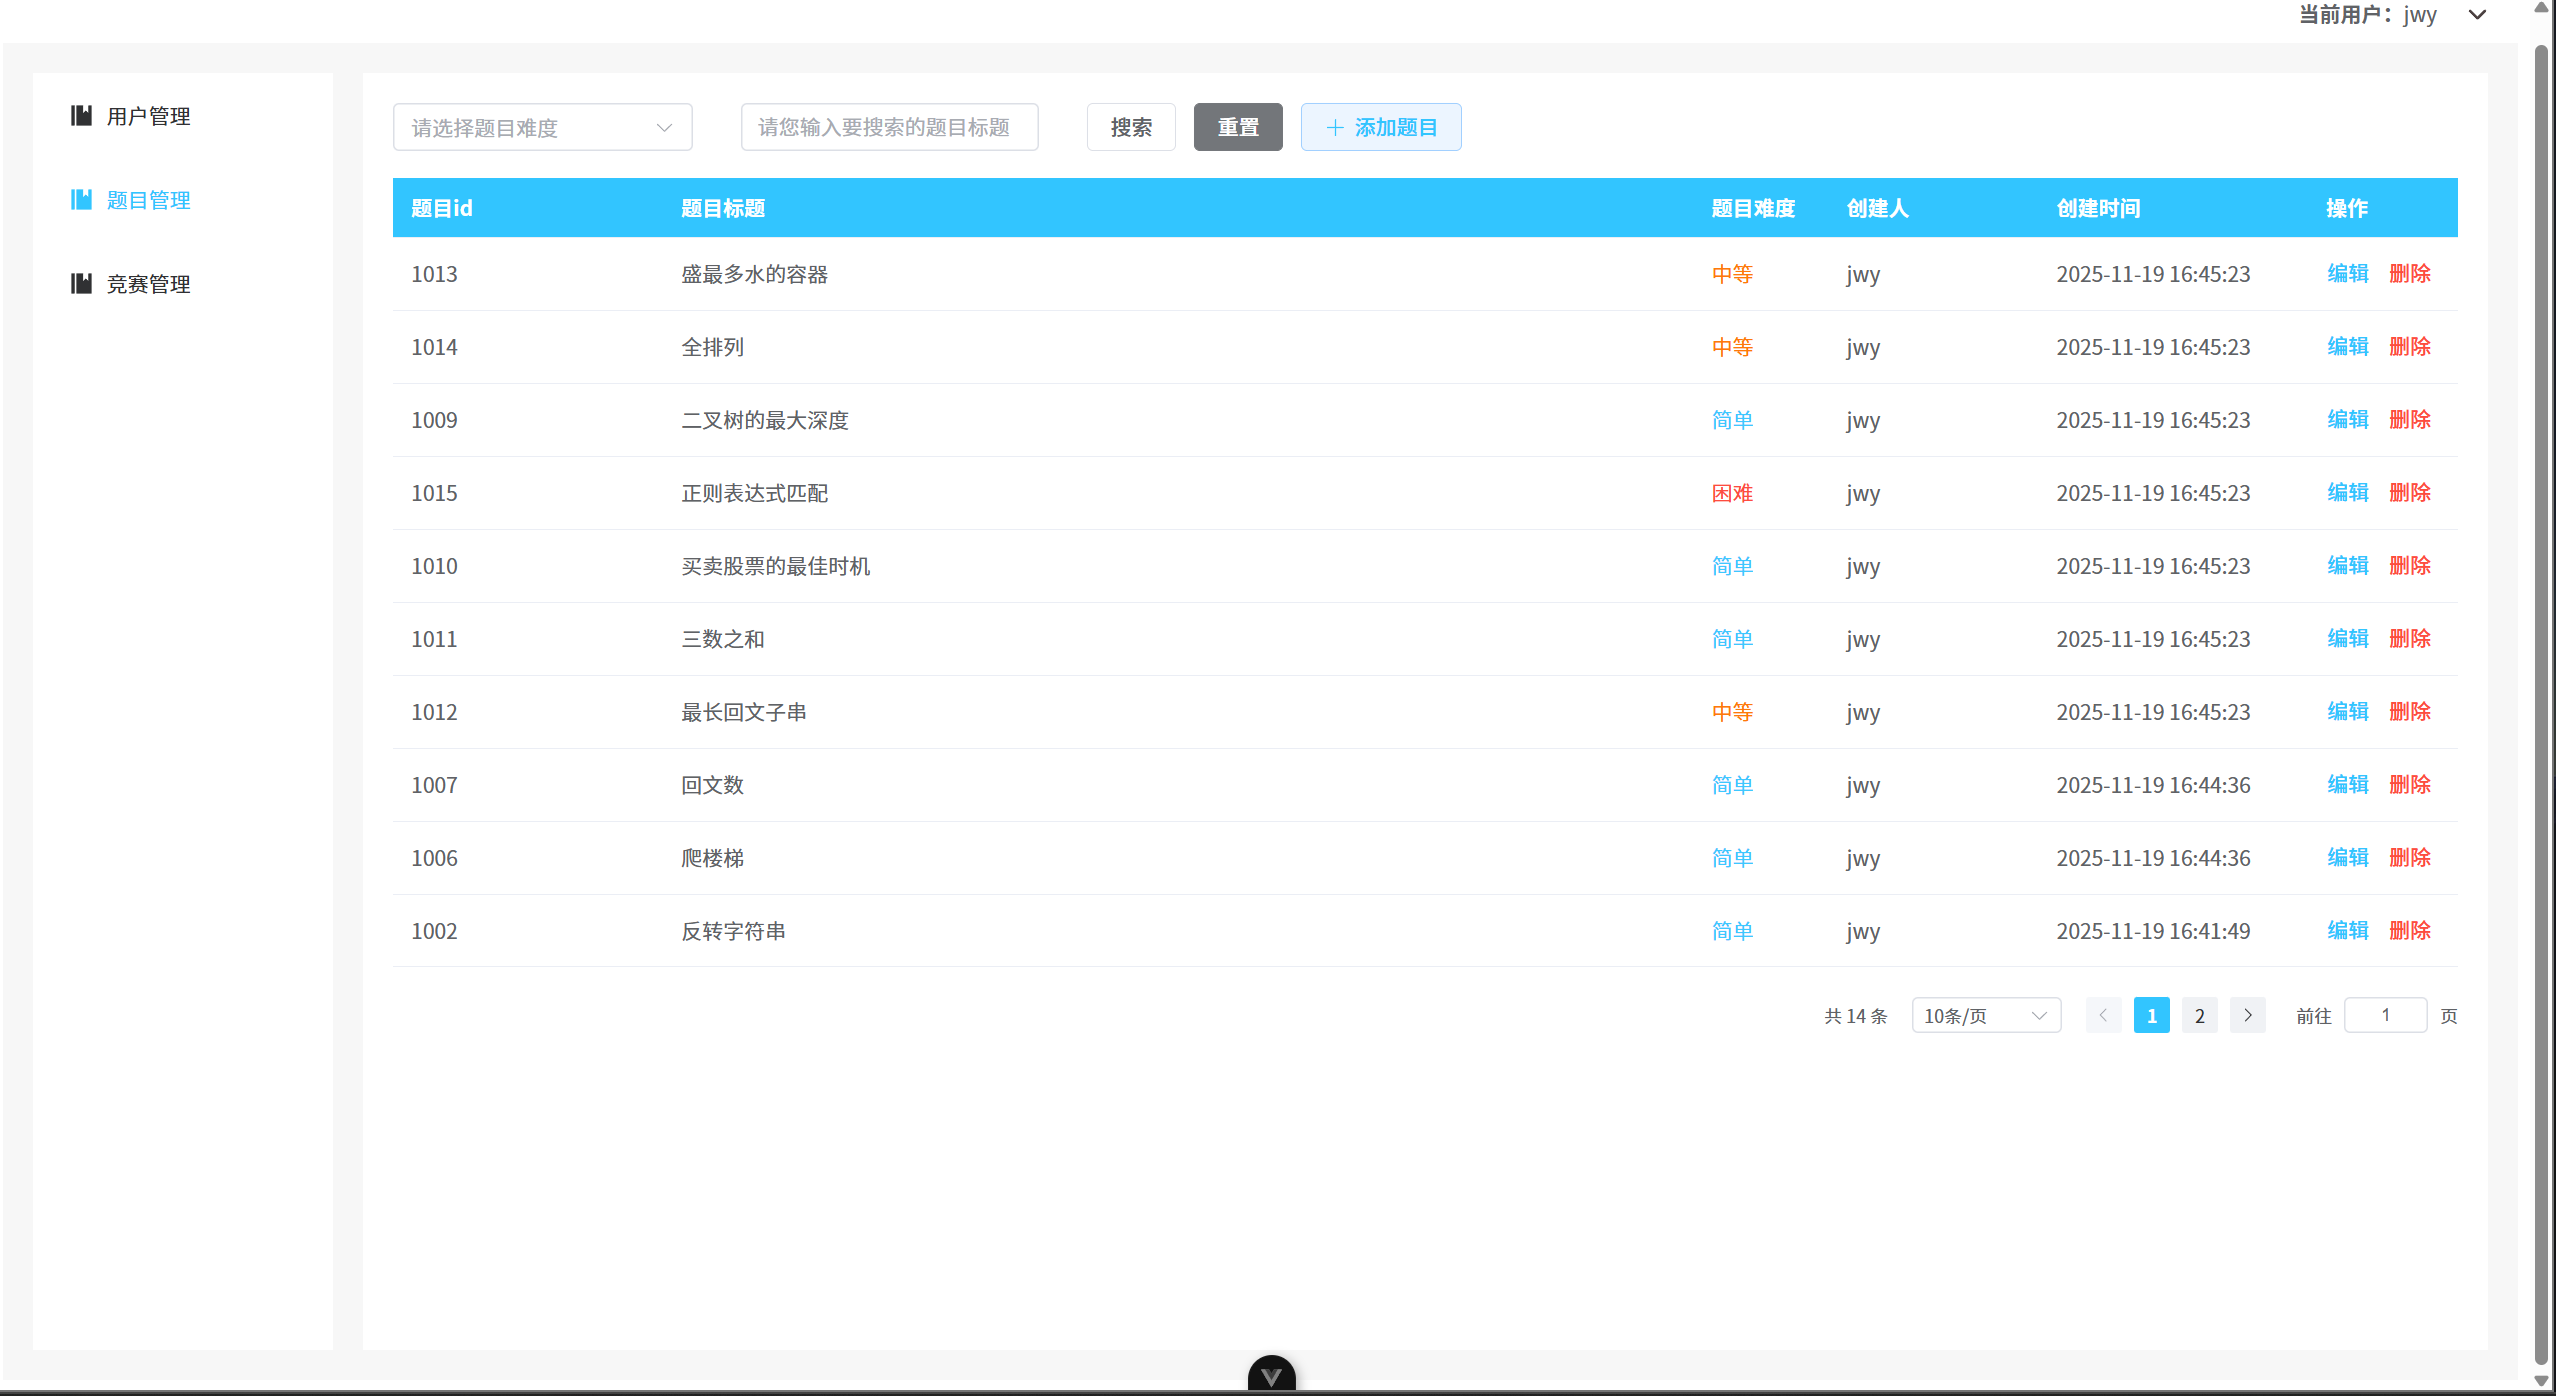The image size is (2556, 1396).
Task: Click the plus icon on 添加题目 button
Action: tap(1334, 127)
